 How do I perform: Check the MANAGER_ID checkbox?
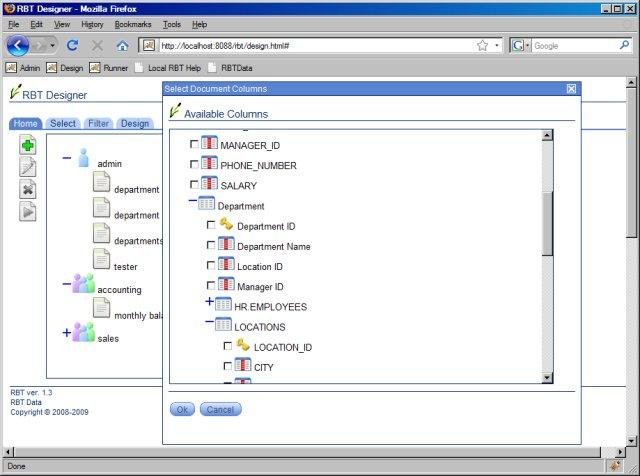[195, 144]
